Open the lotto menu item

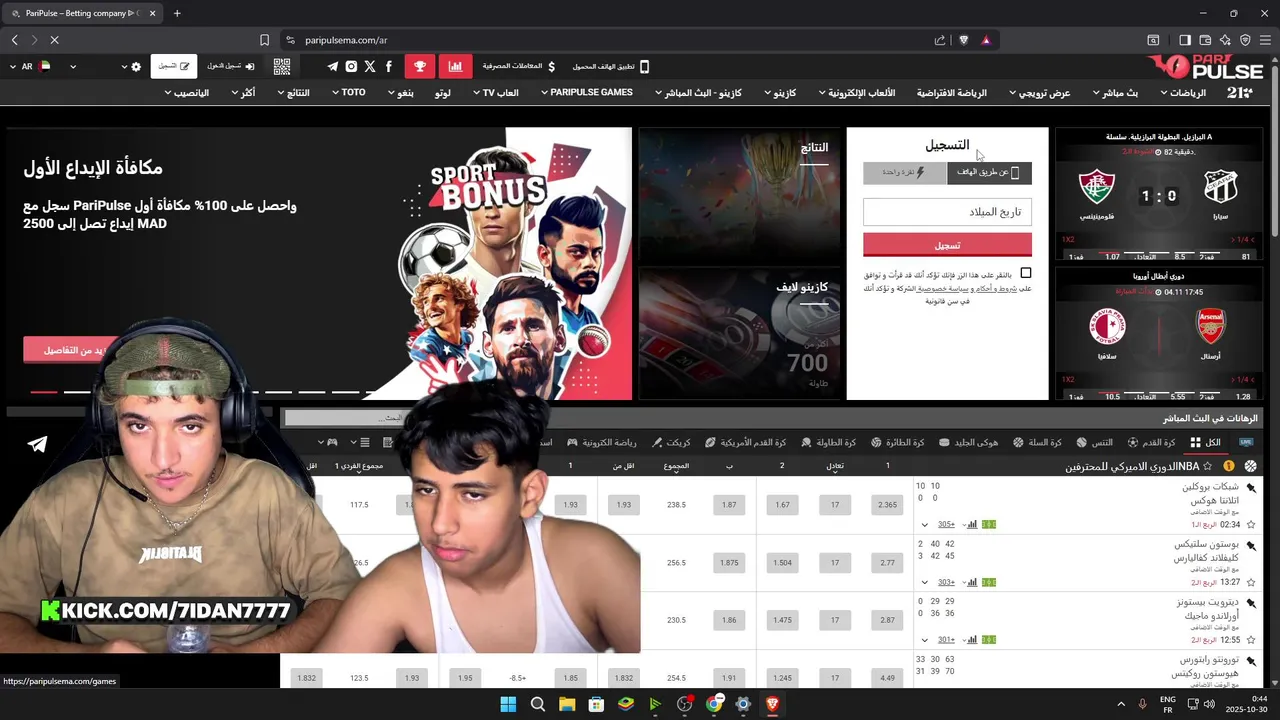coord(443,93)
